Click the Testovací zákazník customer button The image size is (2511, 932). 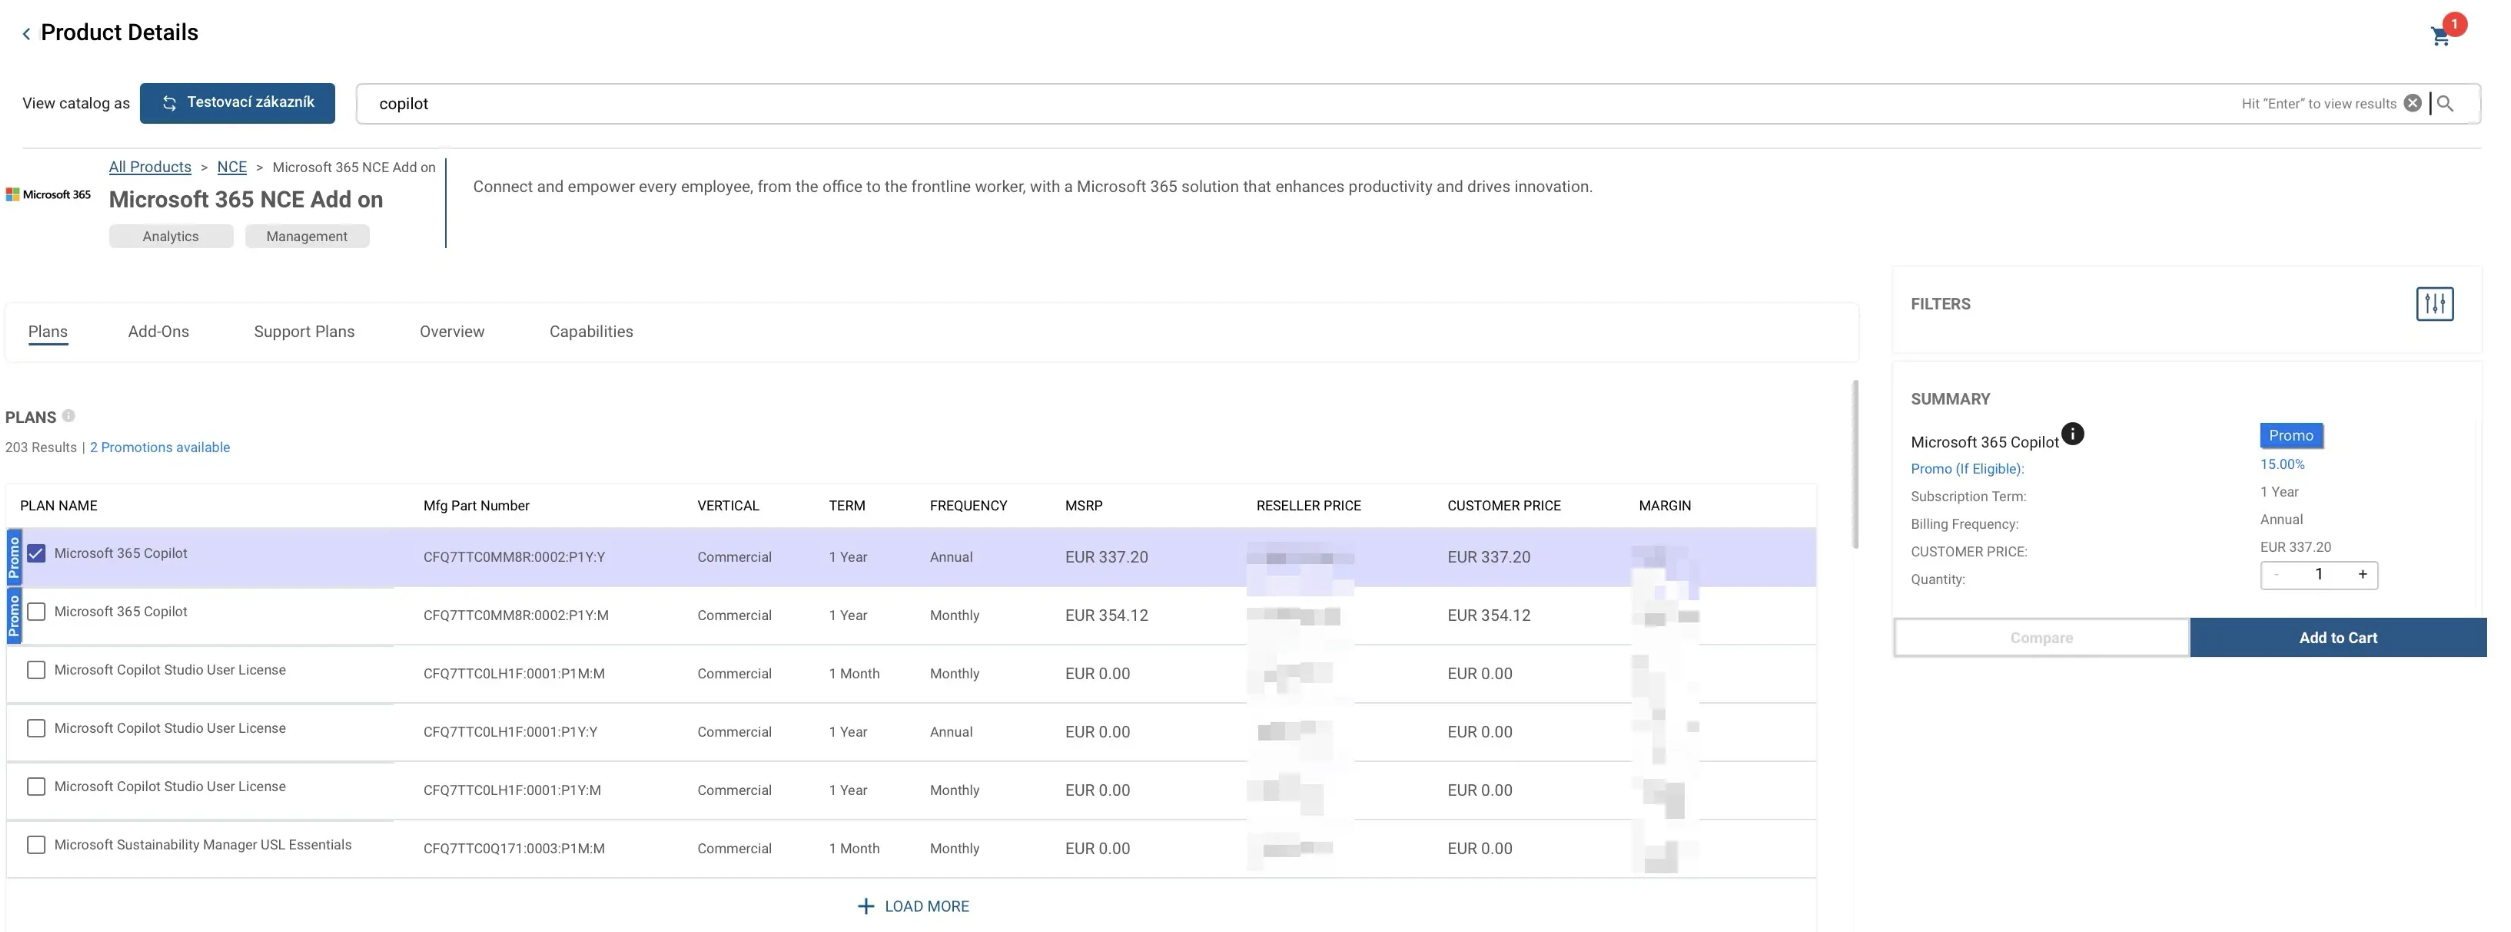pyautogui.click(x=237, y=103)
